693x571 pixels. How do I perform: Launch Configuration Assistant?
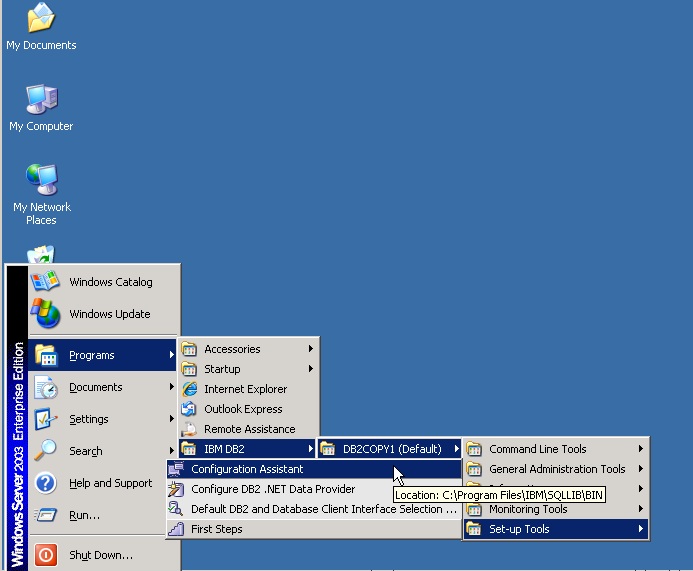314,469
